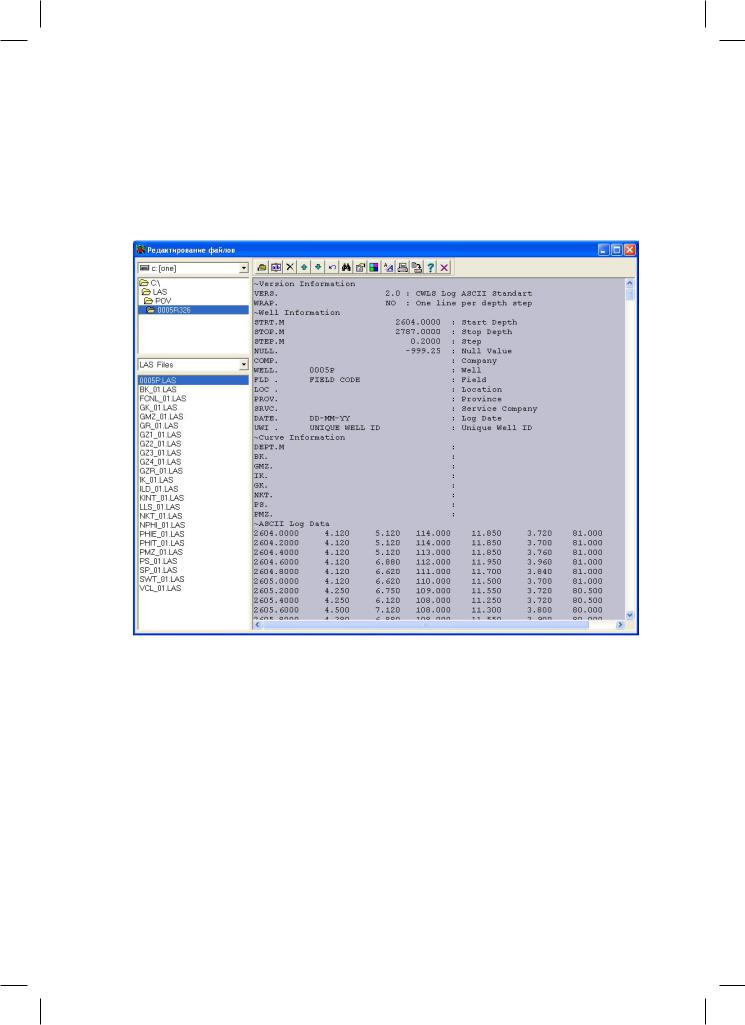Select file PHIE_01.LAS
745x1025 pixels.
161,534
